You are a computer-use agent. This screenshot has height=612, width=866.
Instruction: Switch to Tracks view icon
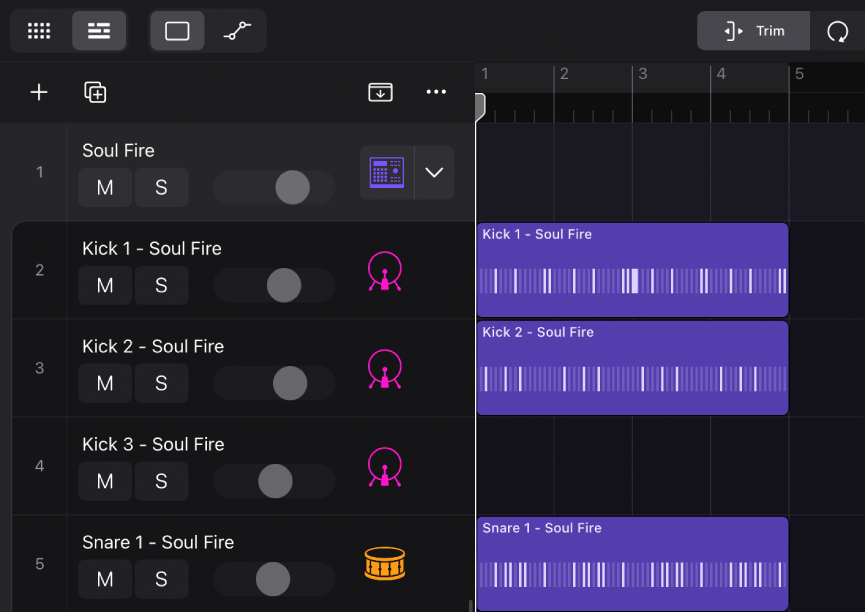[x=99, y=30]
